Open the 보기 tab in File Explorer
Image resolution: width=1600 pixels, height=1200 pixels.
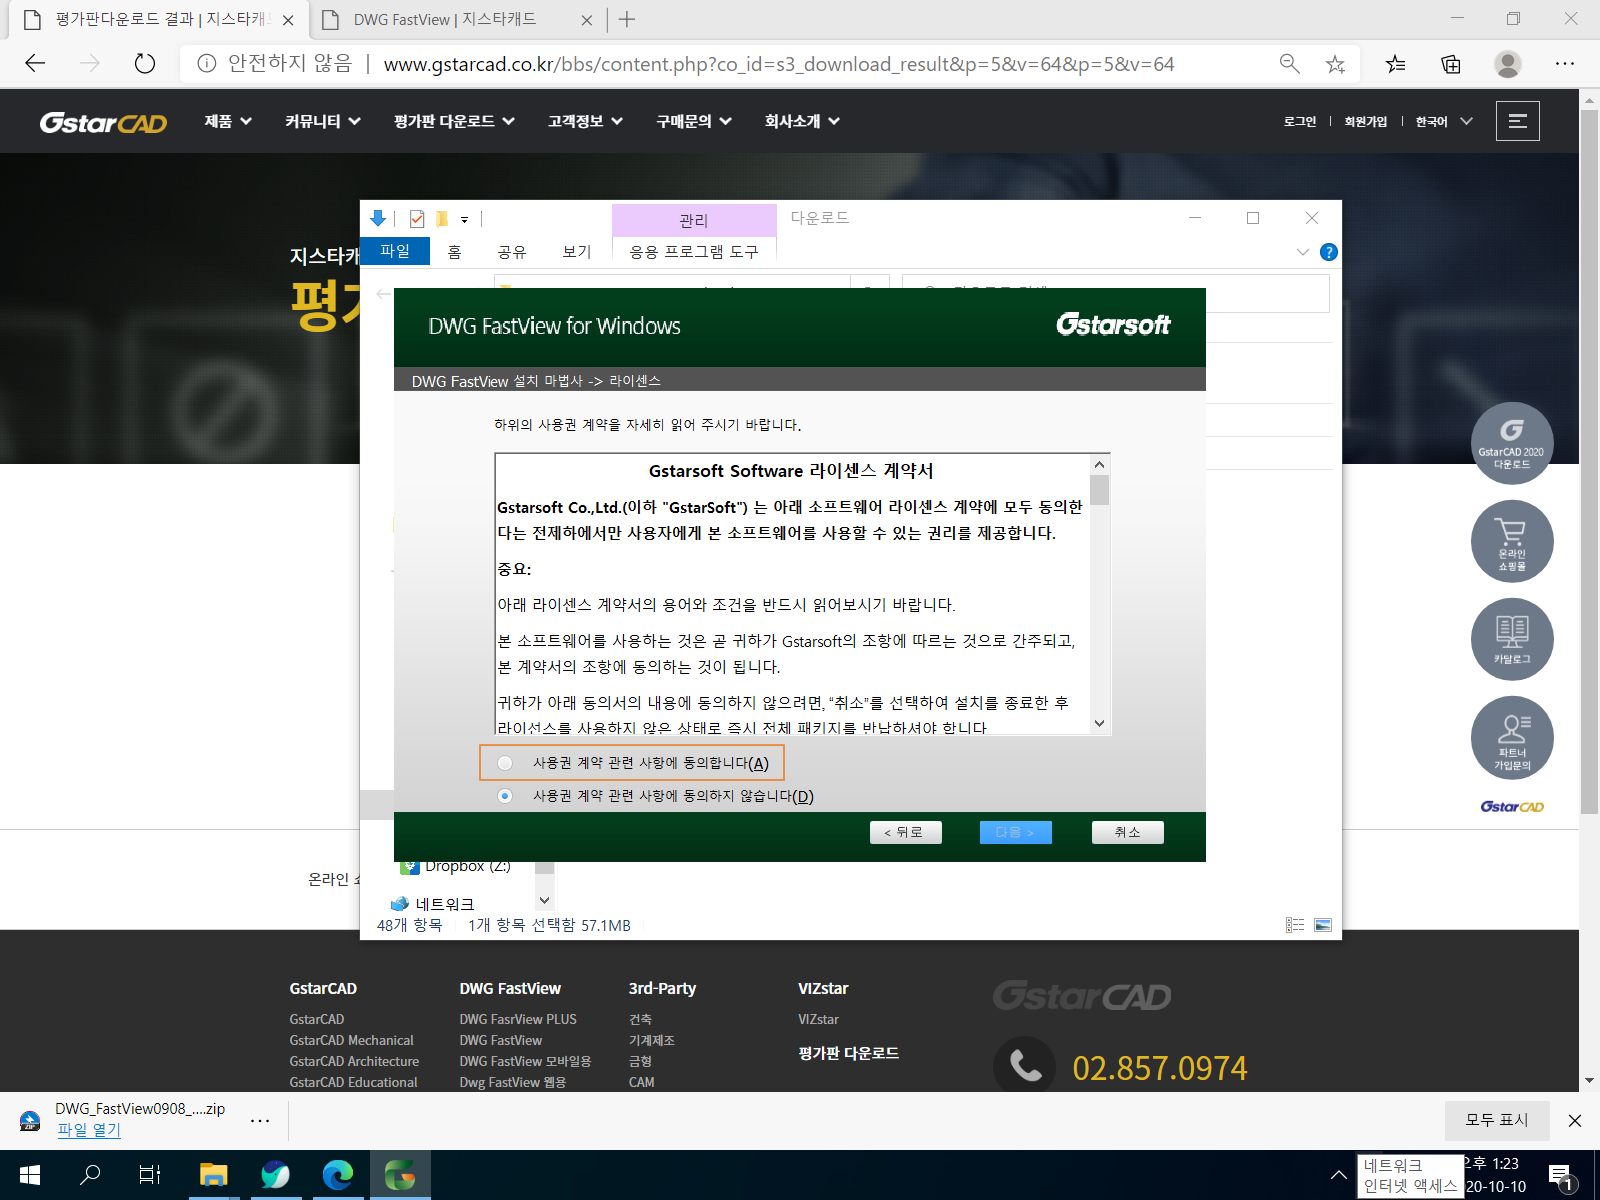click(577, 251)
